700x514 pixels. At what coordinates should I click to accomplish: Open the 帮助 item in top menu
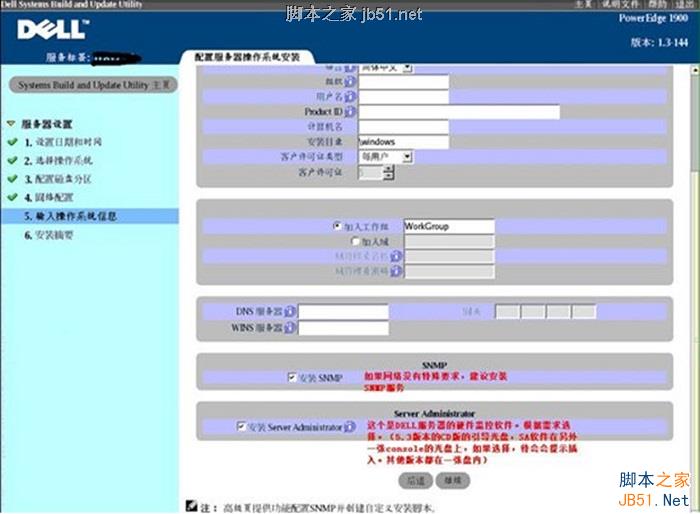[x=657, y=4]
